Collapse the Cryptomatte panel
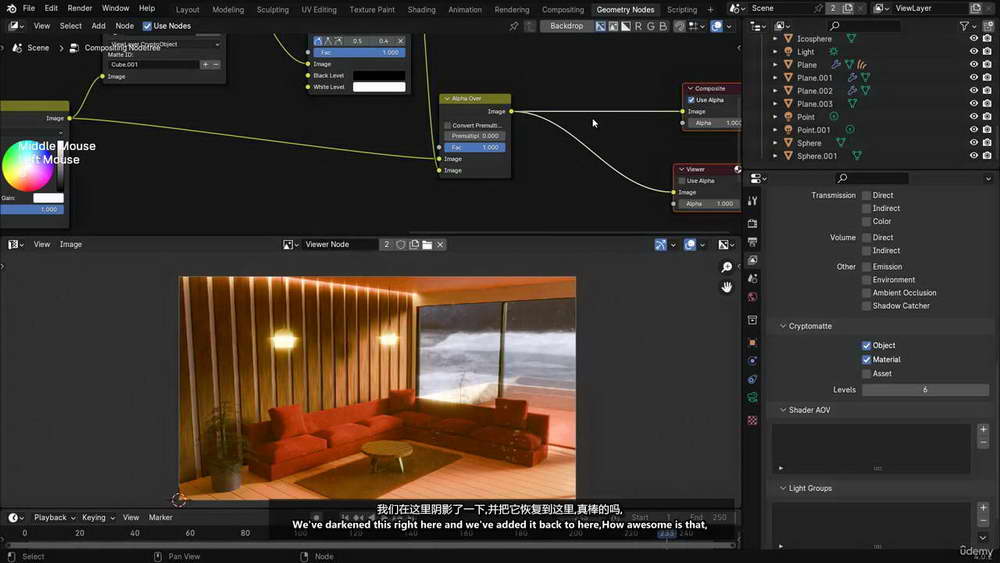Viewport: 1000px width, 563px height. (783, 326)
